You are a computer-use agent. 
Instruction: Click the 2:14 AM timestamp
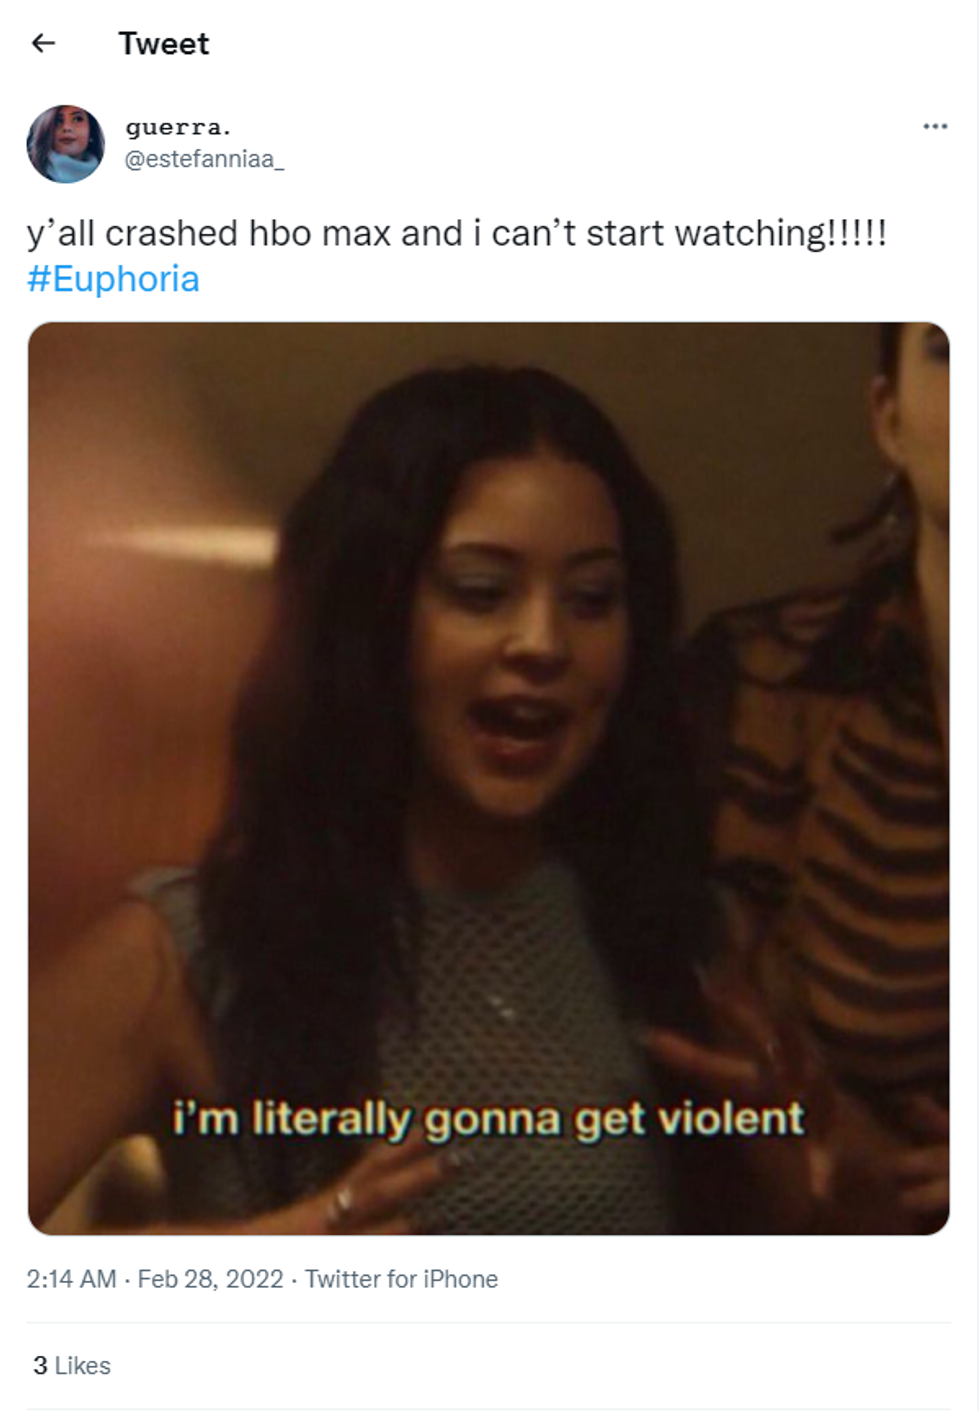[x=71, y=1279]
